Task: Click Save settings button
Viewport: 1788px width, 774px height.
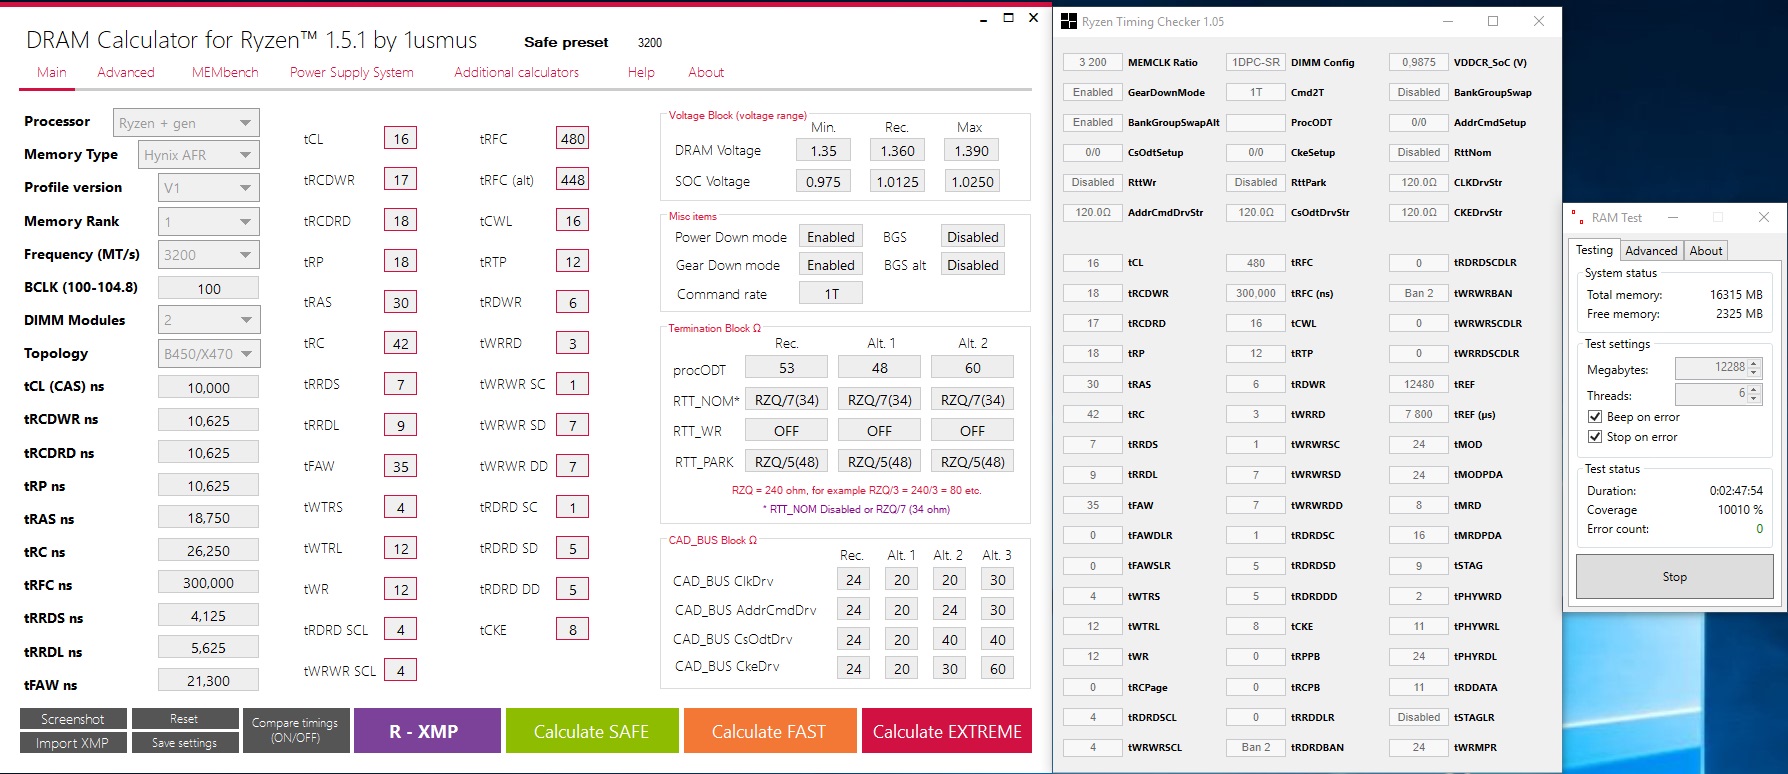Action: tap(185, 743)
